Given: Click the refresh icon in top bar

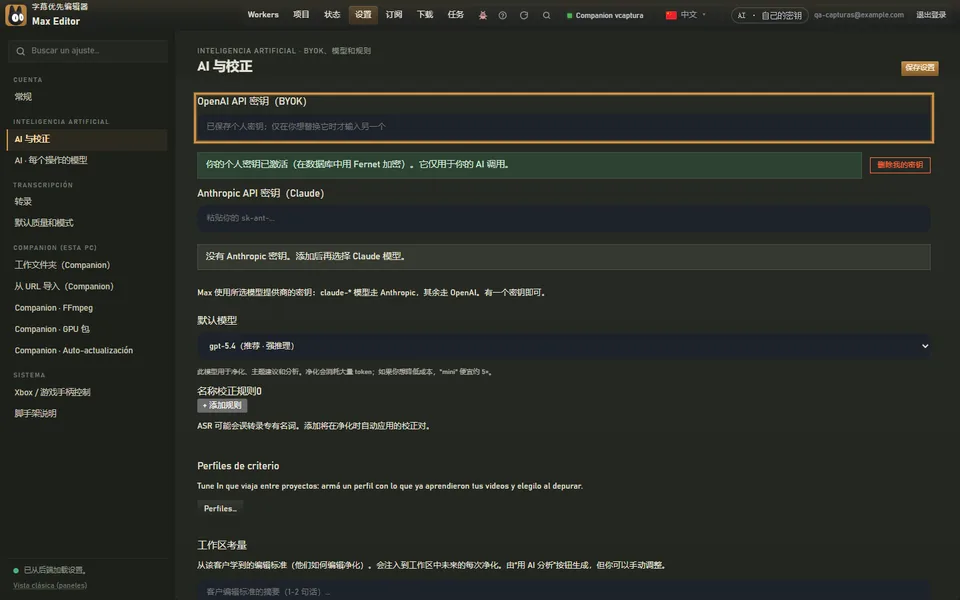Looking at the screenshot, I should 524,15.
